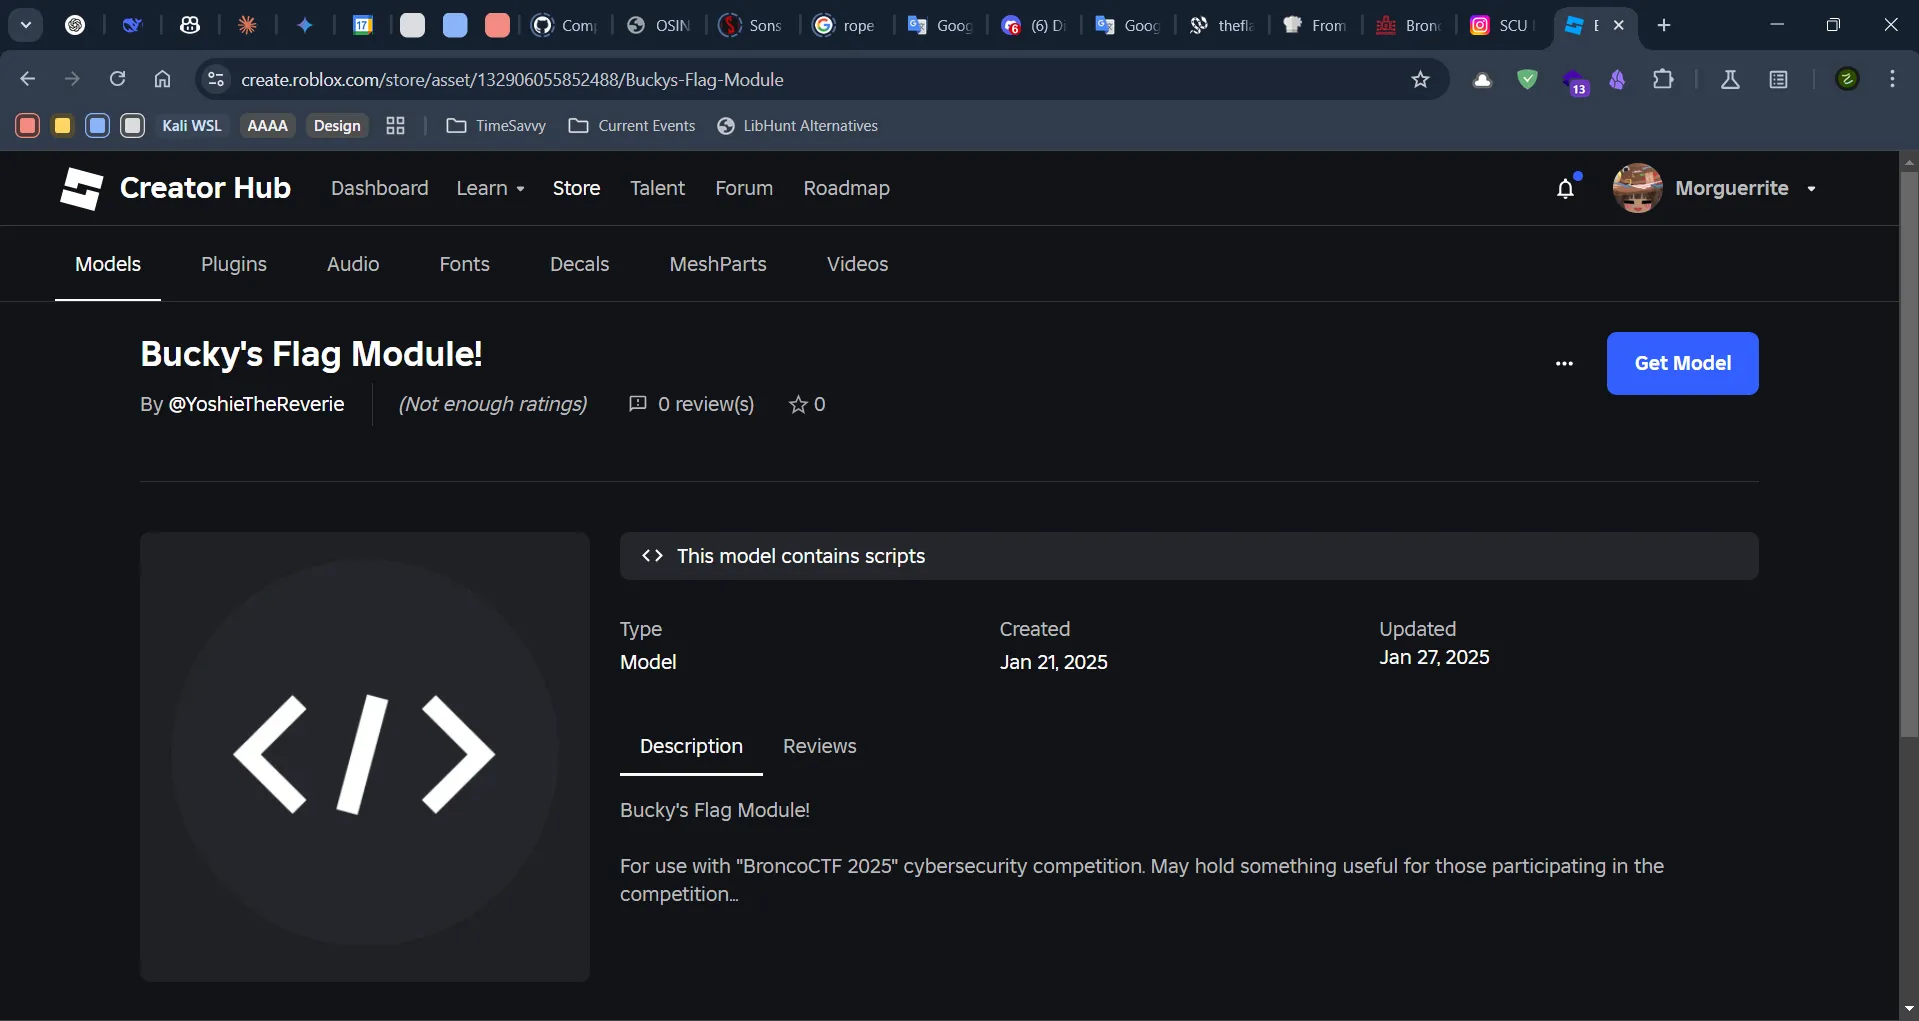Open the Chrome three-dot menu

click(1892, 79)
